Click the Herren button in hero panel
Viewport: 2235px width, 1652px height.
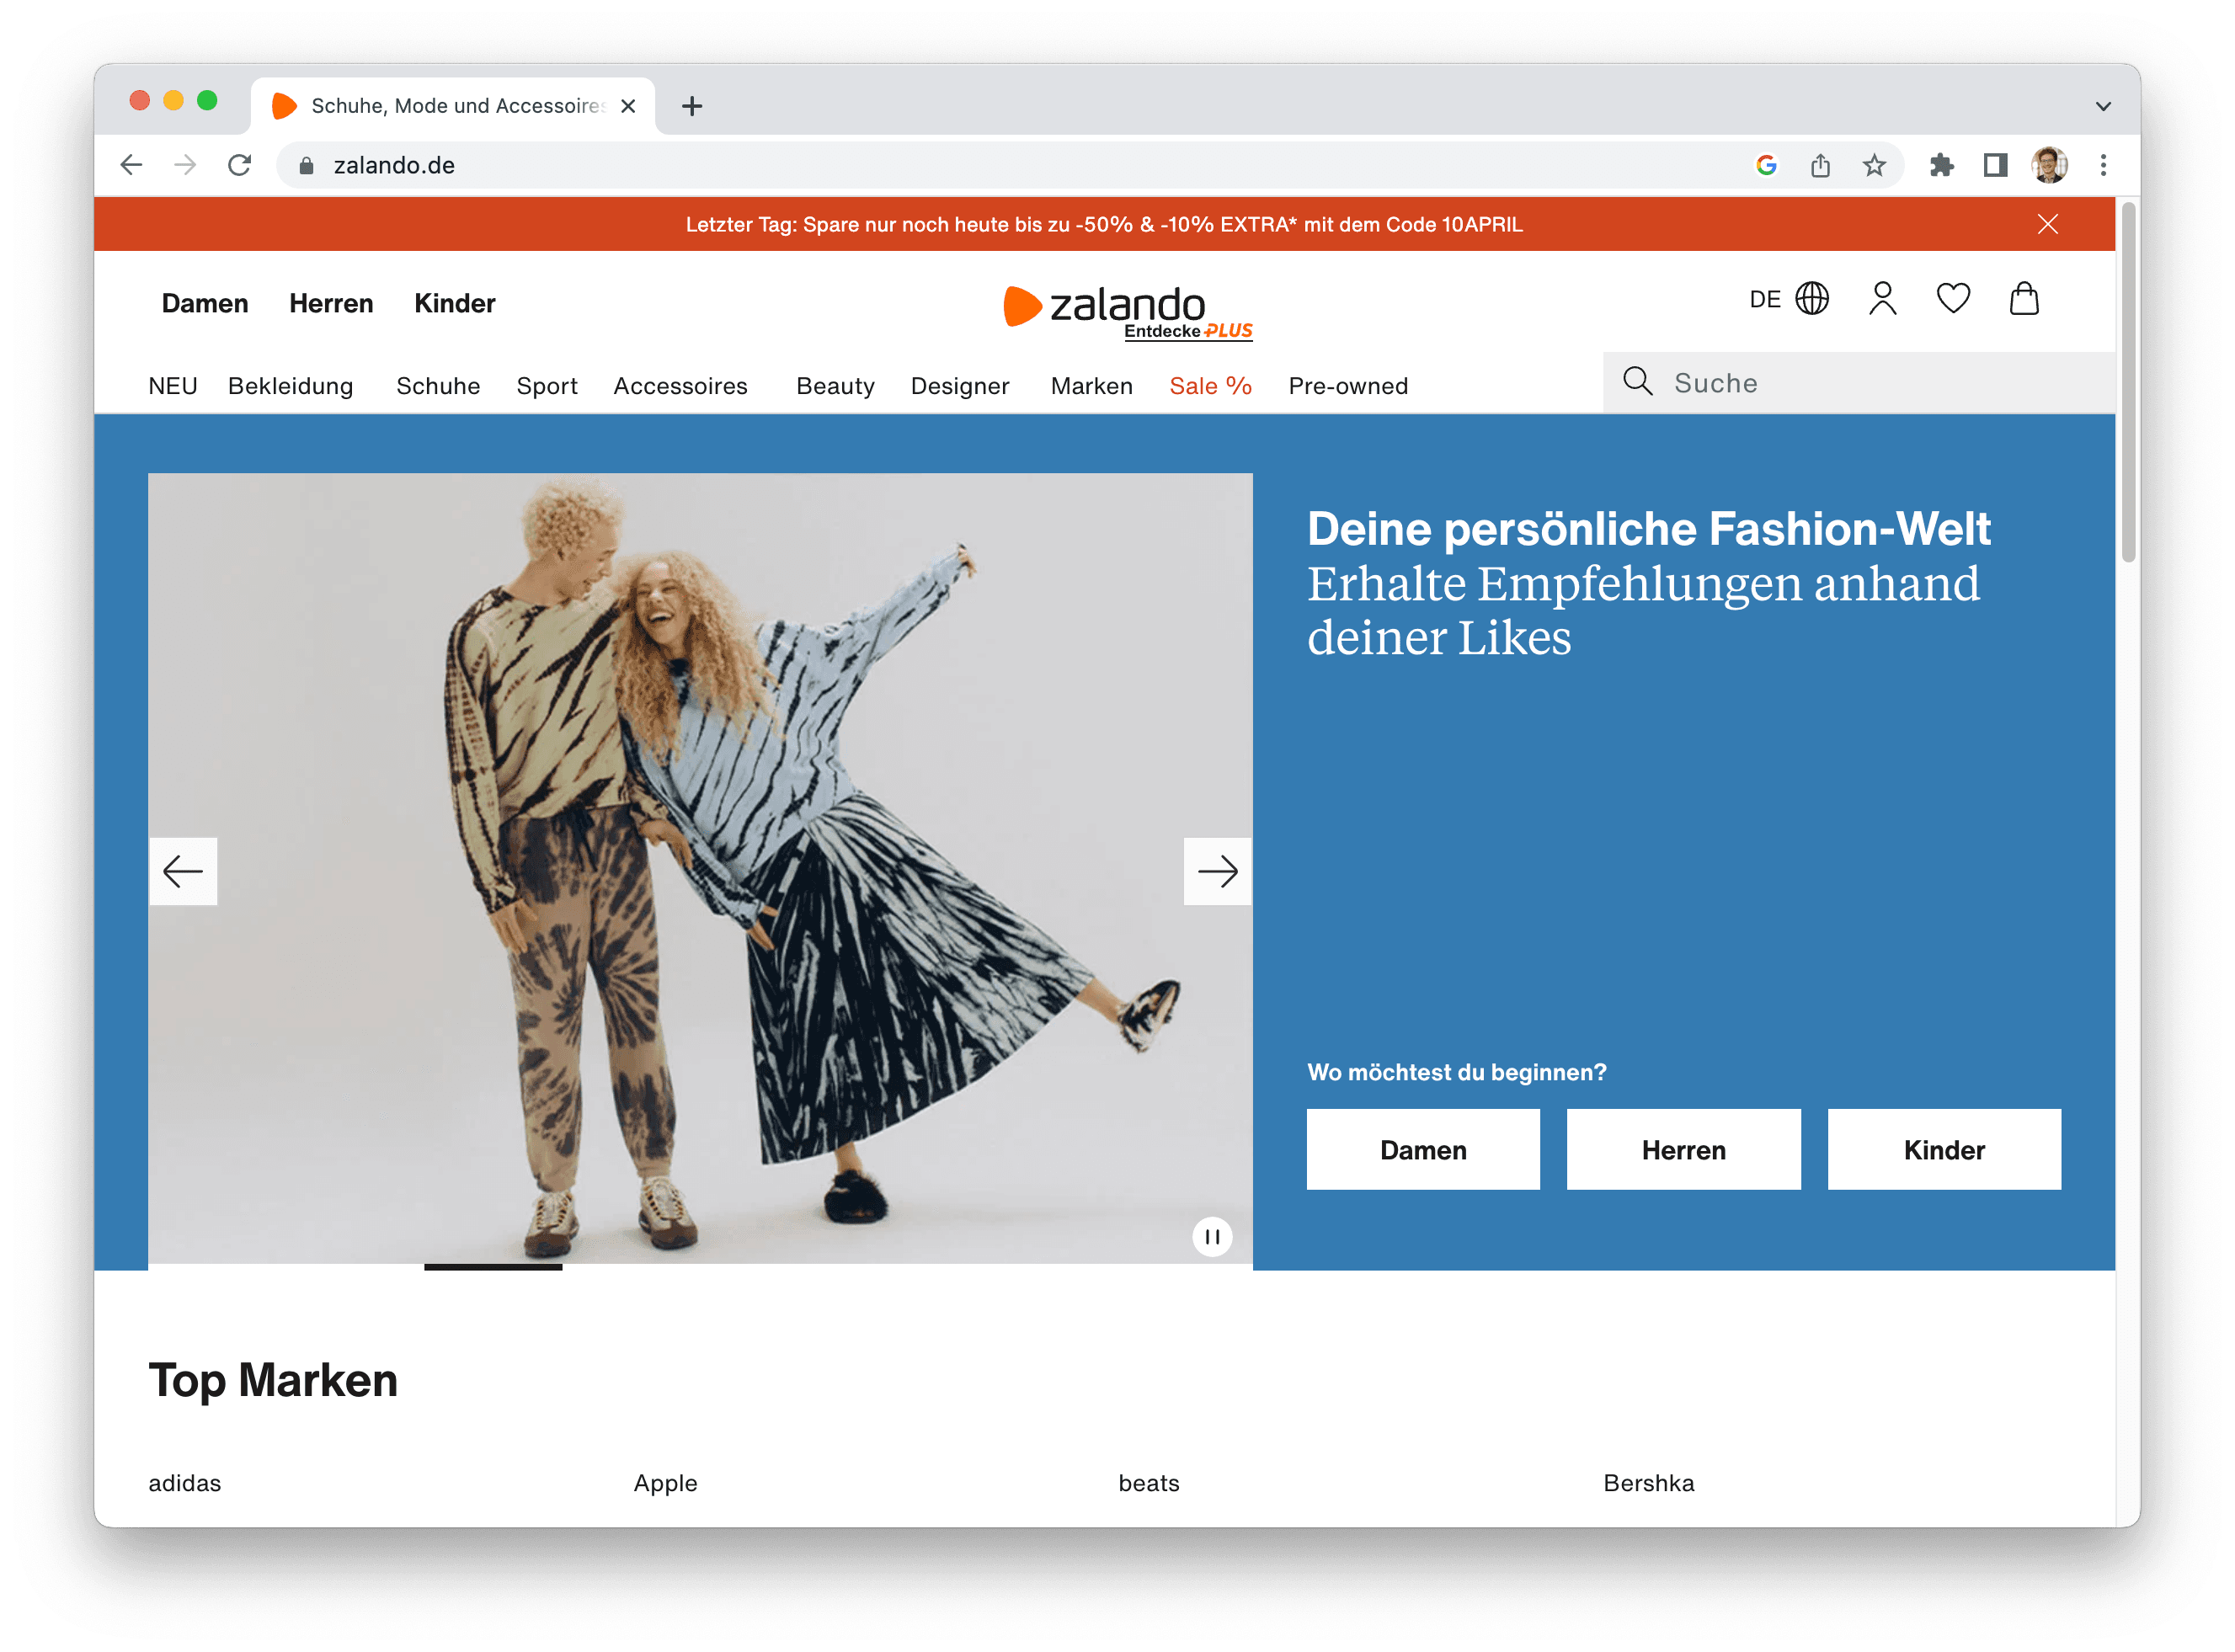[x=1683, y=1149]
